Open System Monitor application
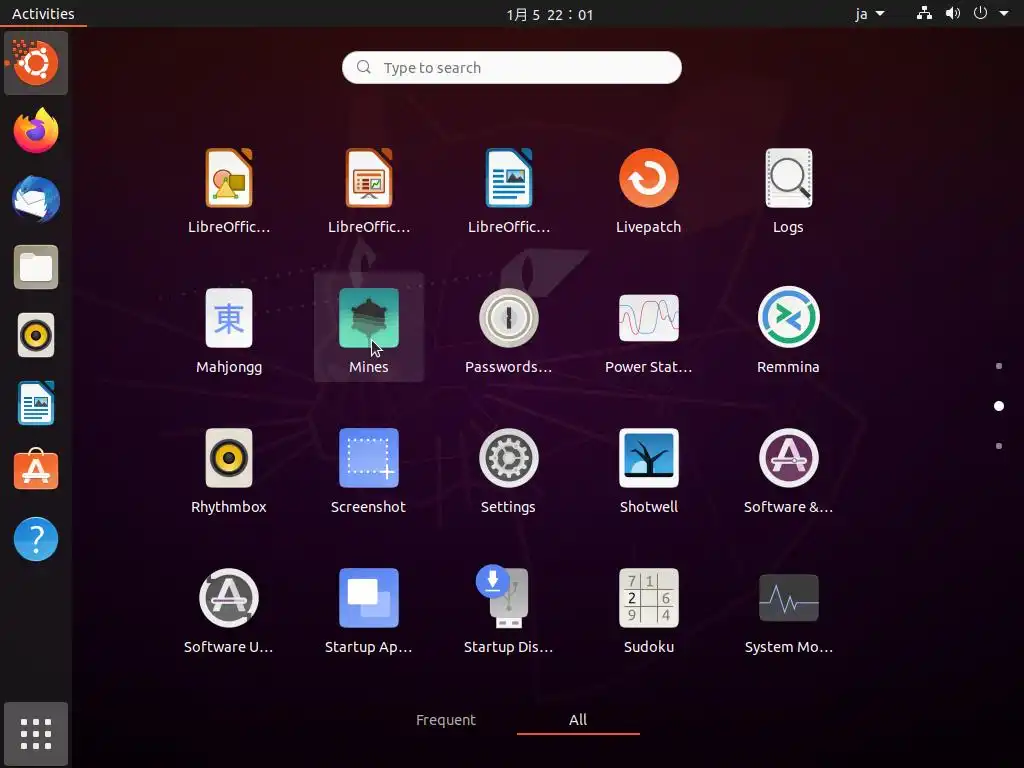Image resolution: width=1024 pixels, height=768 pixels. pyautogui.click(x=788, y=598)
